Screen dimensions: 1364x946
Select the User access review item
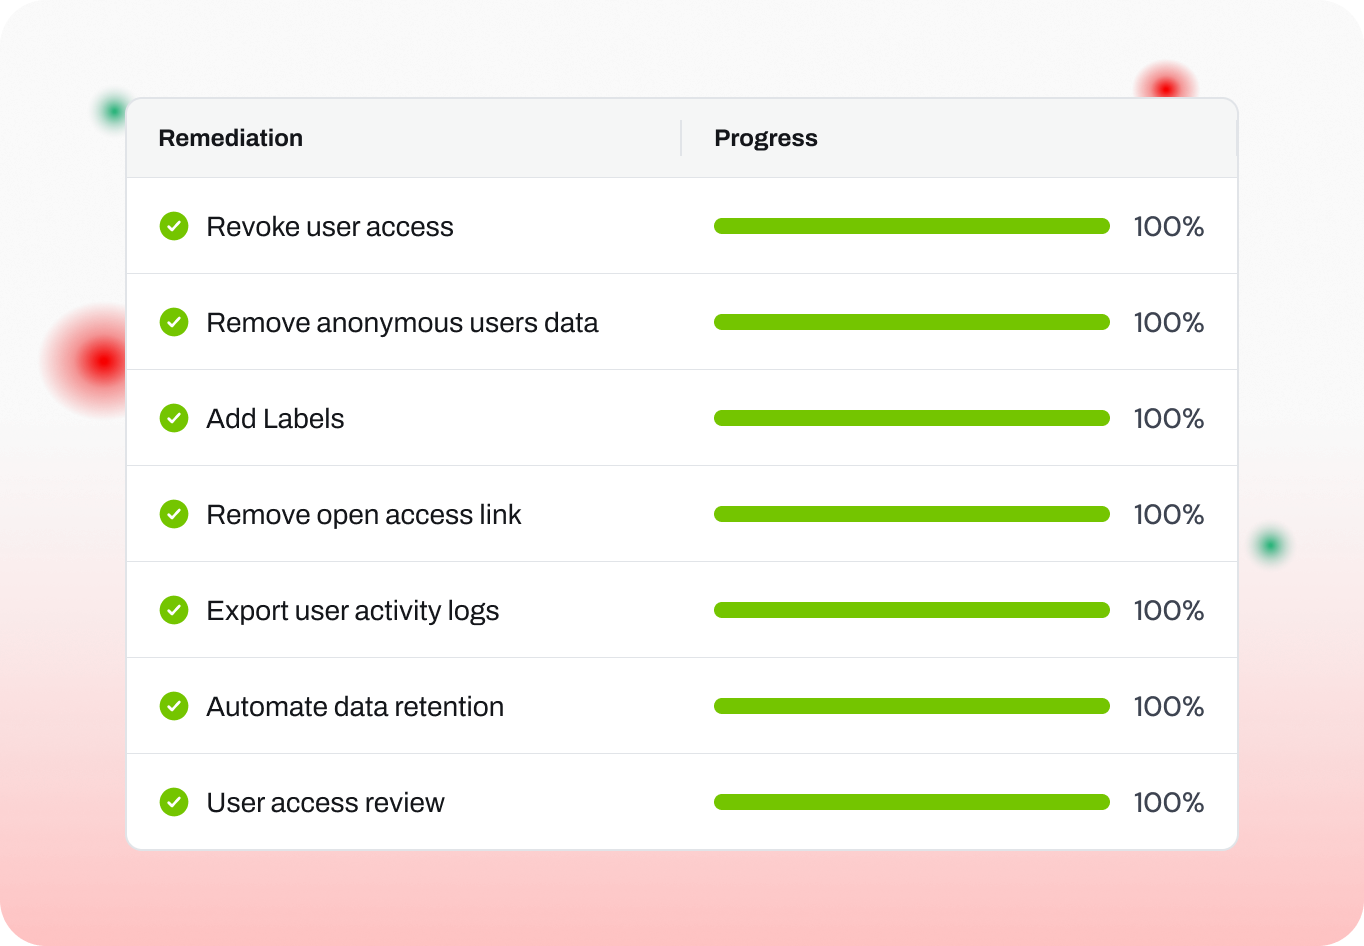[x=325, y=803]
